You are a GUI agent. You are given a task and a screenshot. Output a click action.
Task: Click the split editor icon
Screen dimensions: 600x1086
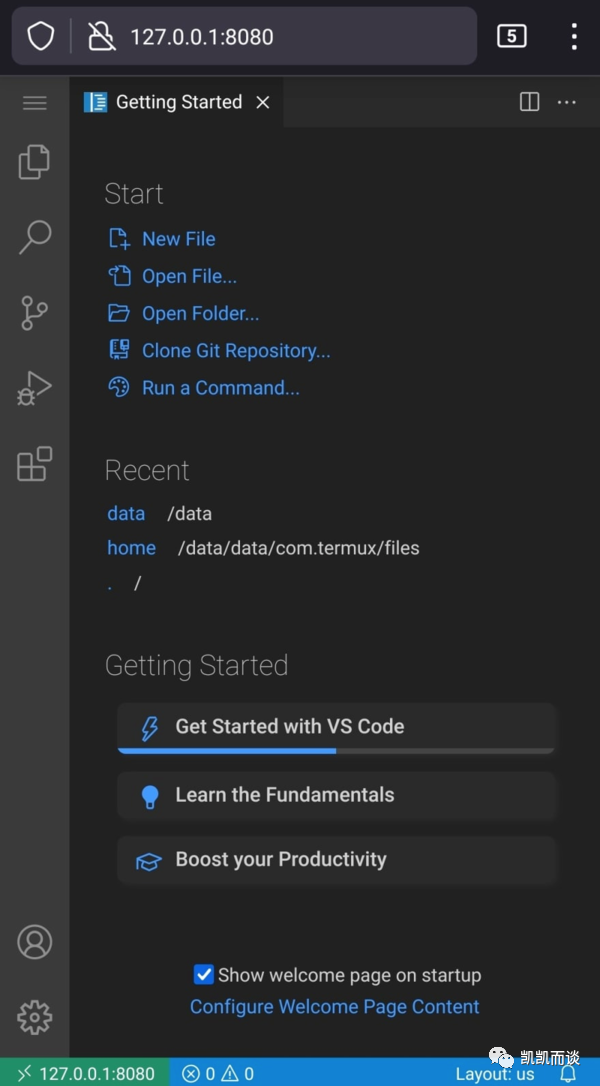tap(529, 103)
